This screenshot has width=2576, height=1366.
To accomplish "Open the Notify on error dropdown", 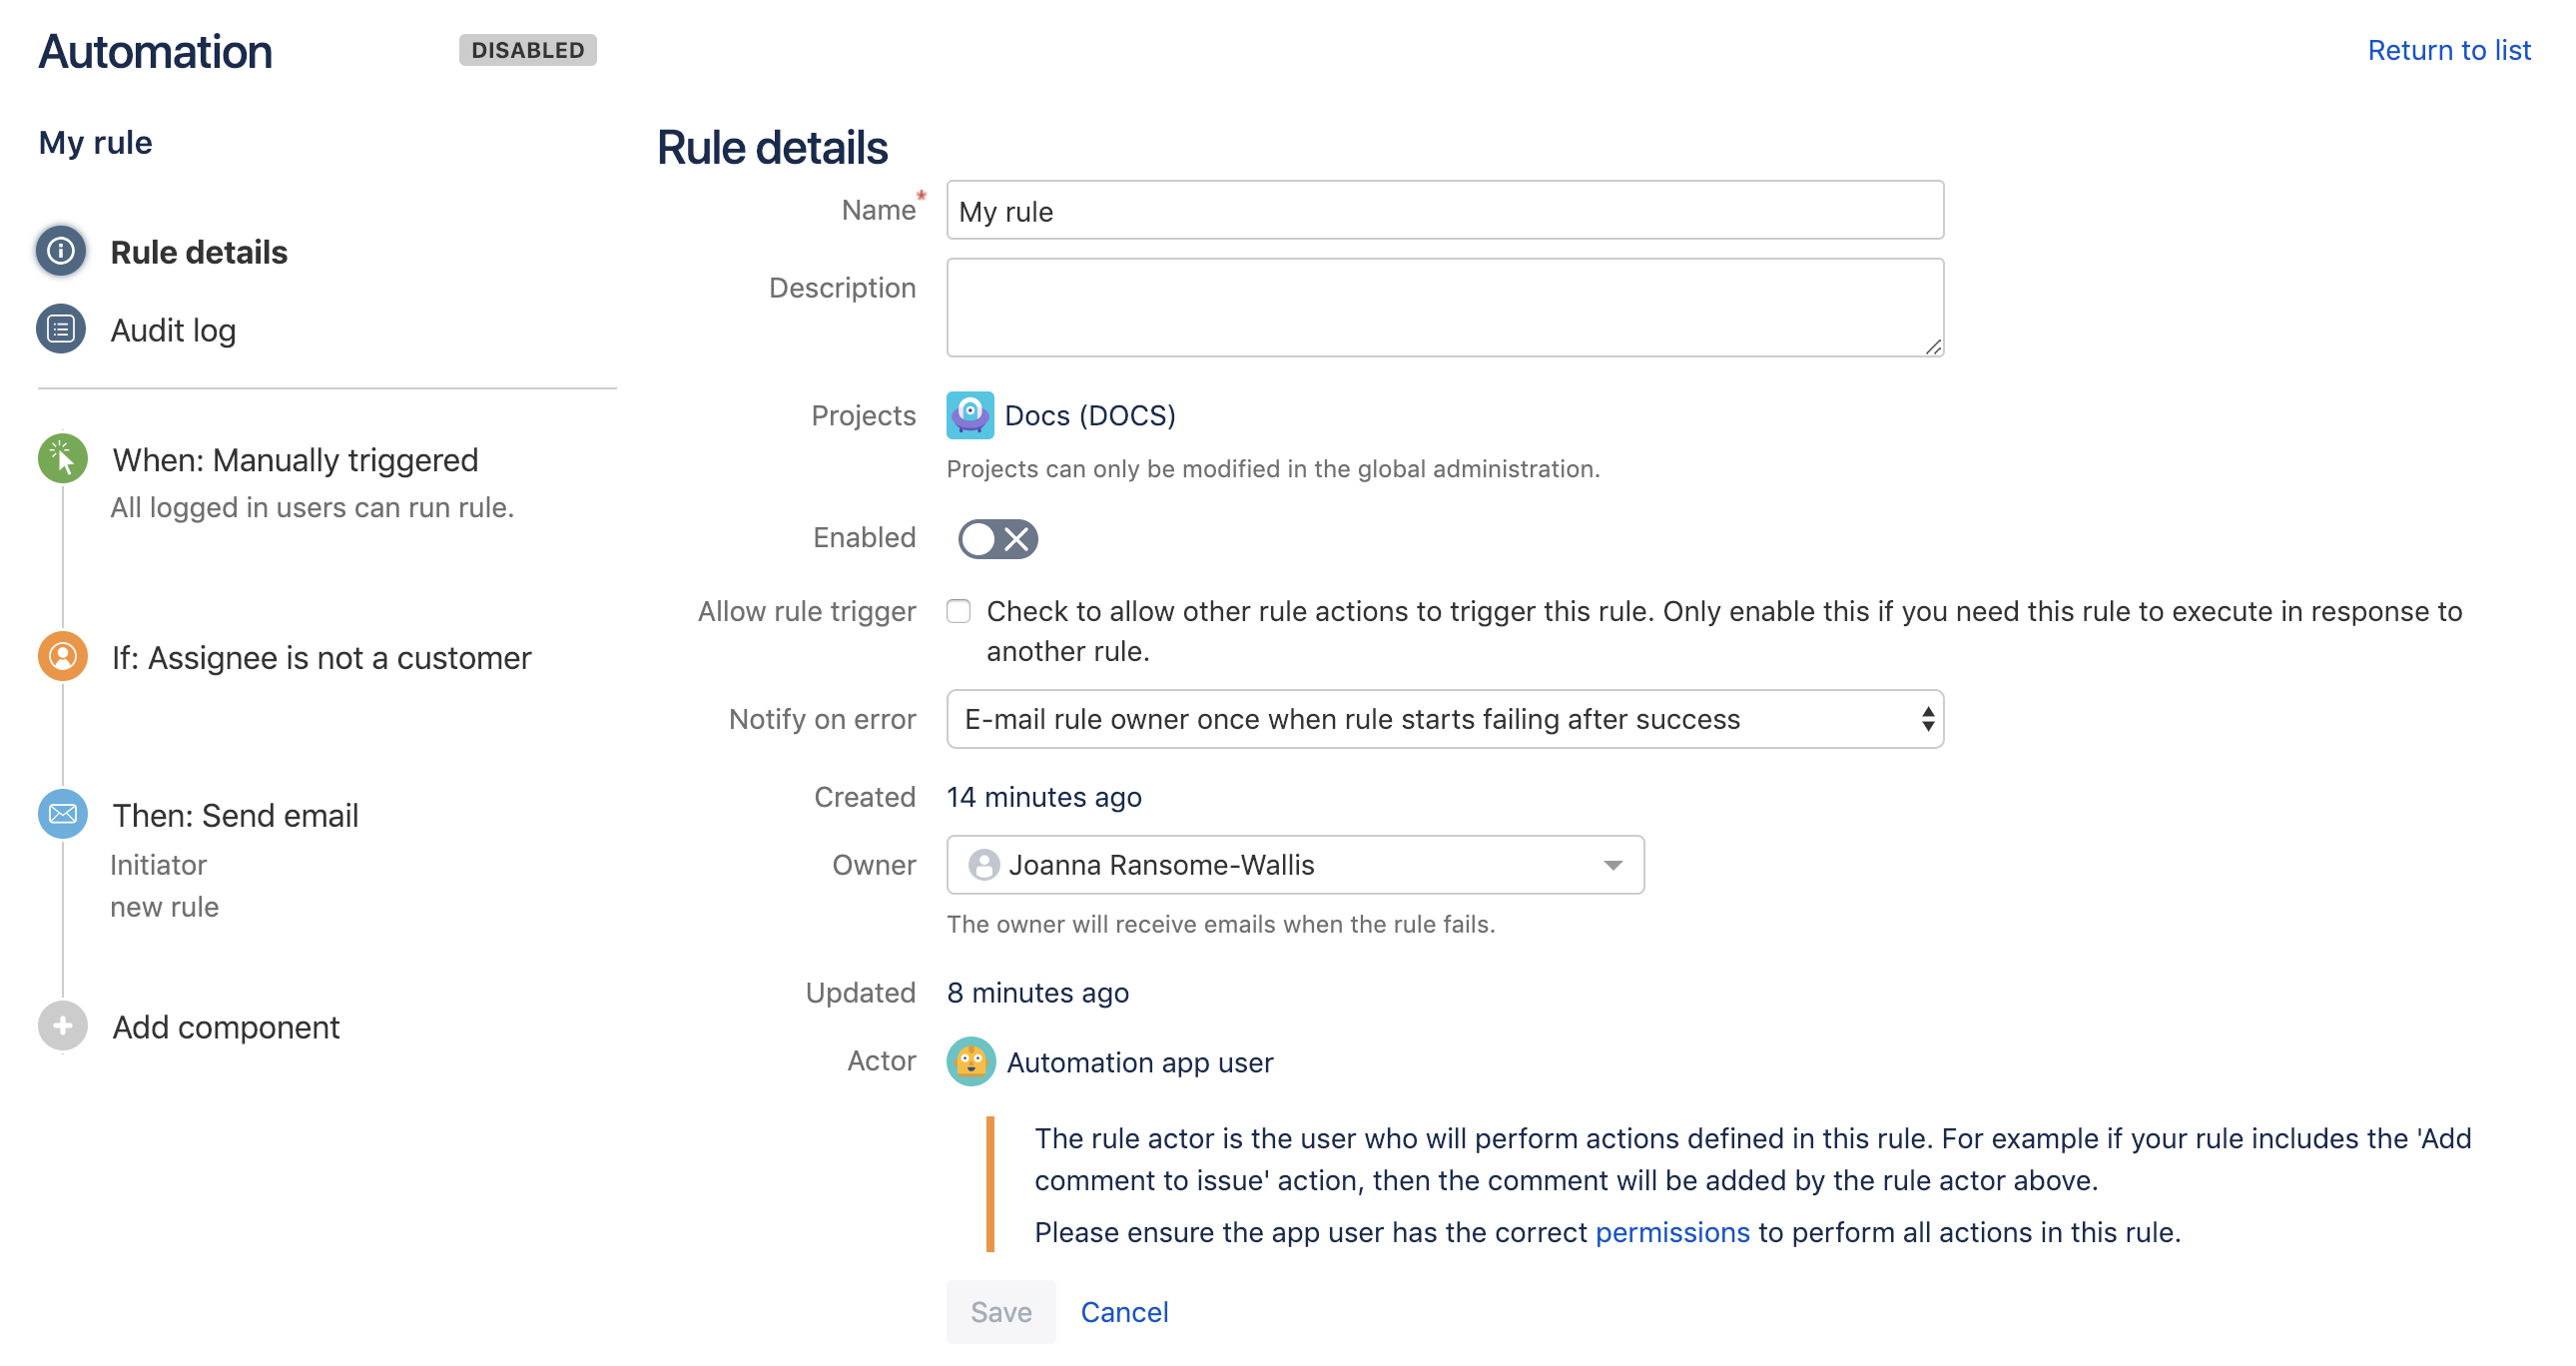I will 1444,719.
